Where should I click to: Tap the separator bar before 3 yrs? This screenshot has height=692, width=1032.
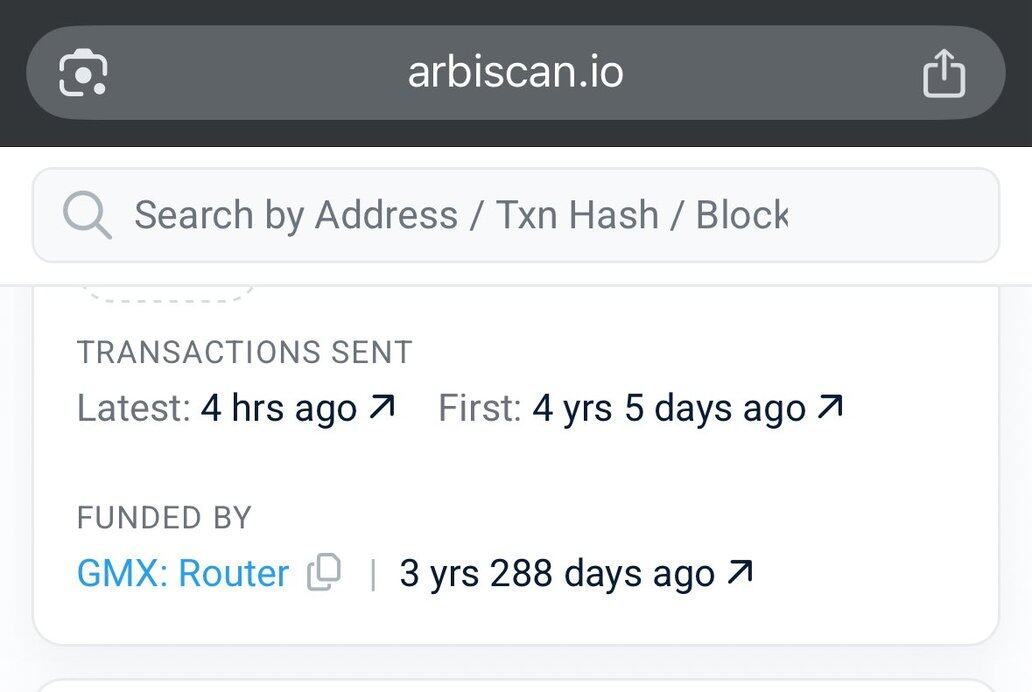click(373, 574)
